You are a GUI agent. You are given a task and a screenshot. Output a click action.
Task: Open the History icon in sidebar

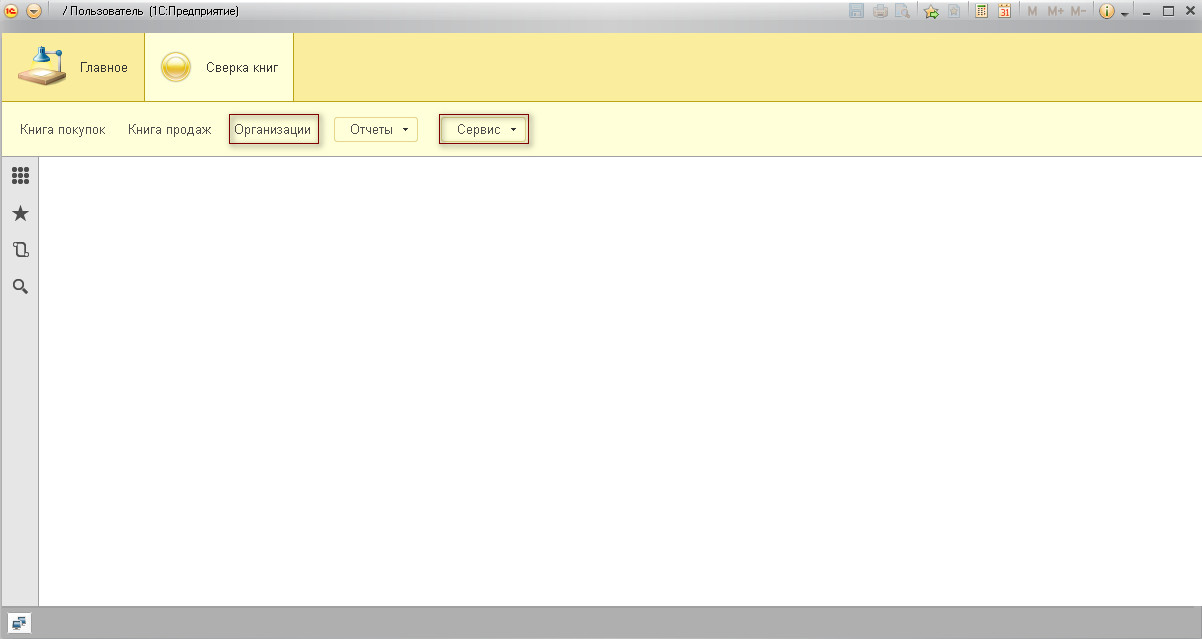(20, 250)
